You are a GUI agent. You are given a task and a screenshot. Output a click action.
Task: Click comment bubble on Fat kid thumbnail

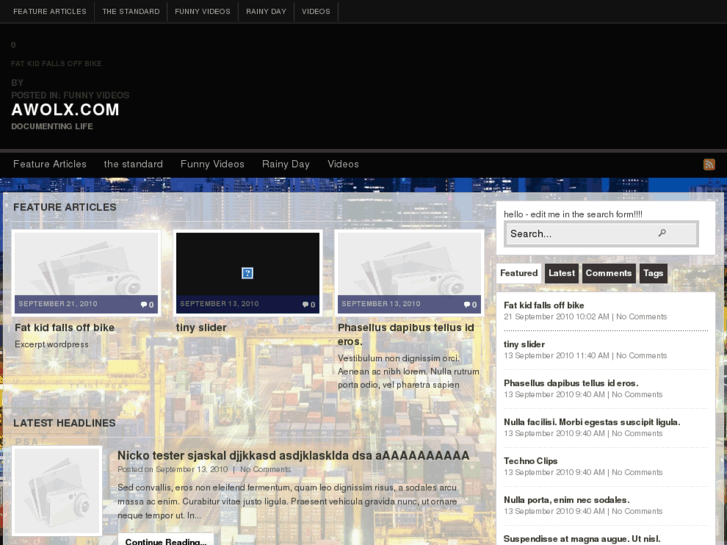point(144,305)
